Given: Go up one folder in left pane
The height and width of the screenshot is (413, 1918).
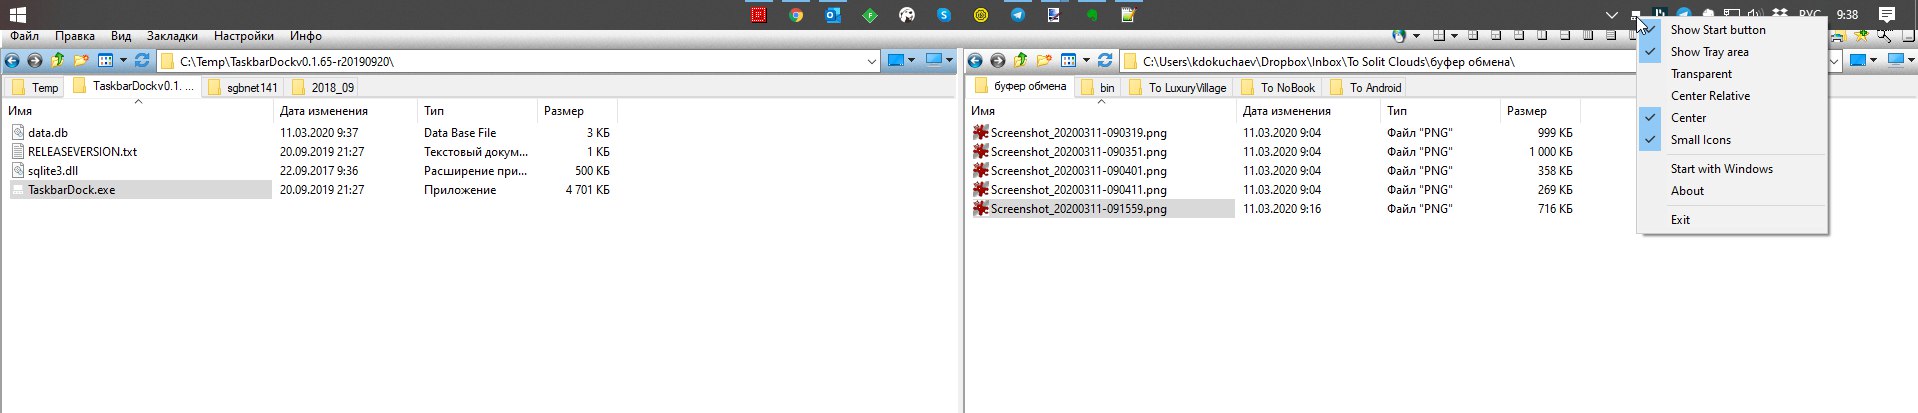Looking at the screenshot, I should [57, 61].
